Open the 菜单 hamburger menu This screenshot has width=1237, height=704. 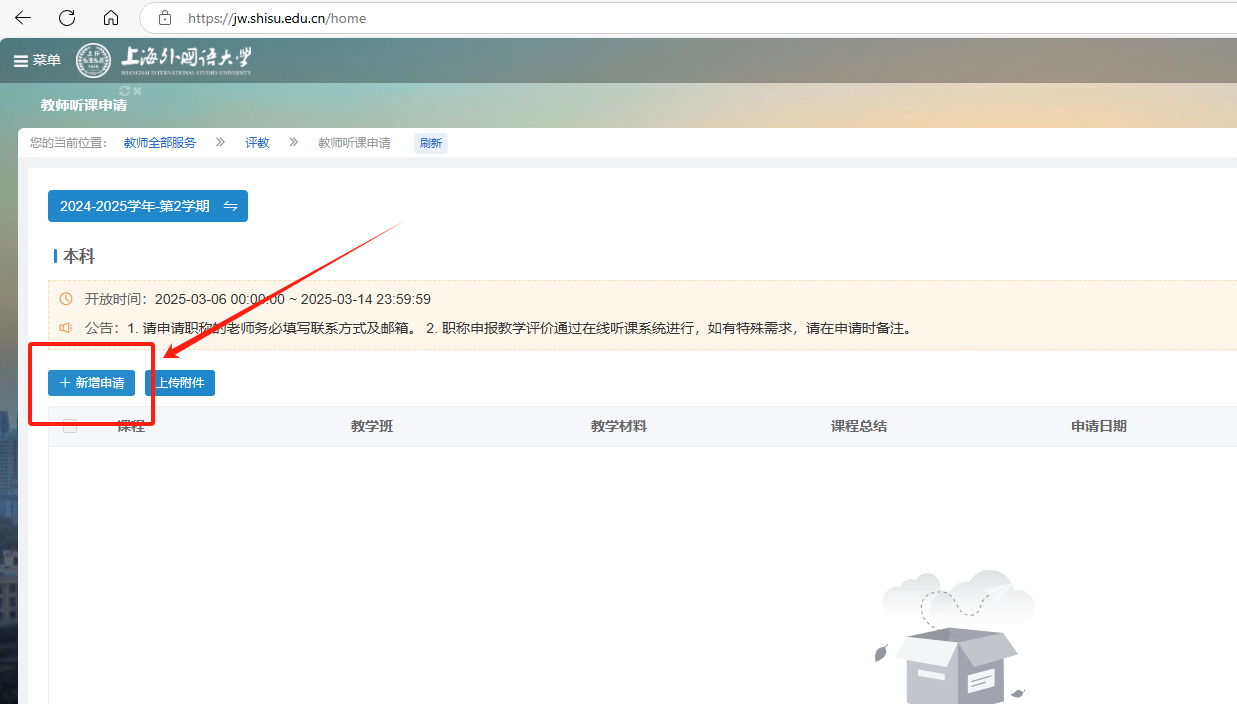tap(37, 61)
